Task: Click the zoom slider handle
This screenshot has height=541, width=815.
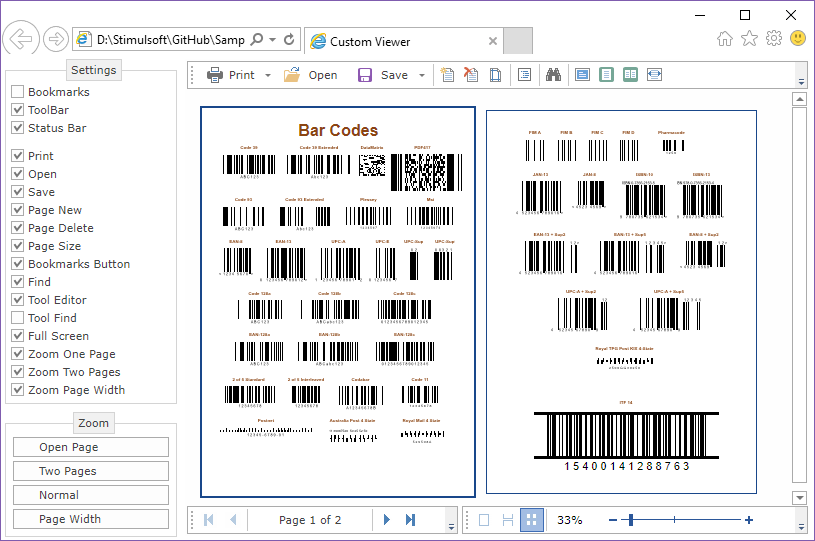Action: tap(631, 520)
